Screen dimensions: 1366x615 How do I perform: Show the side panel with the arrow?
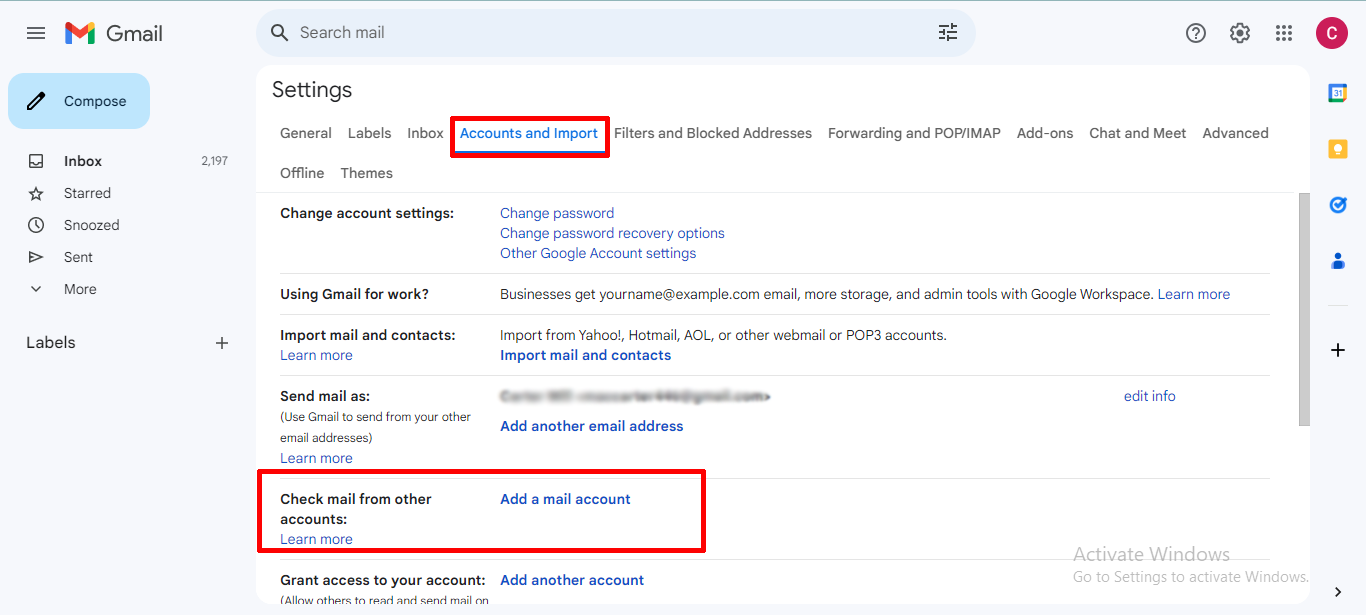tap(1338, 591)
